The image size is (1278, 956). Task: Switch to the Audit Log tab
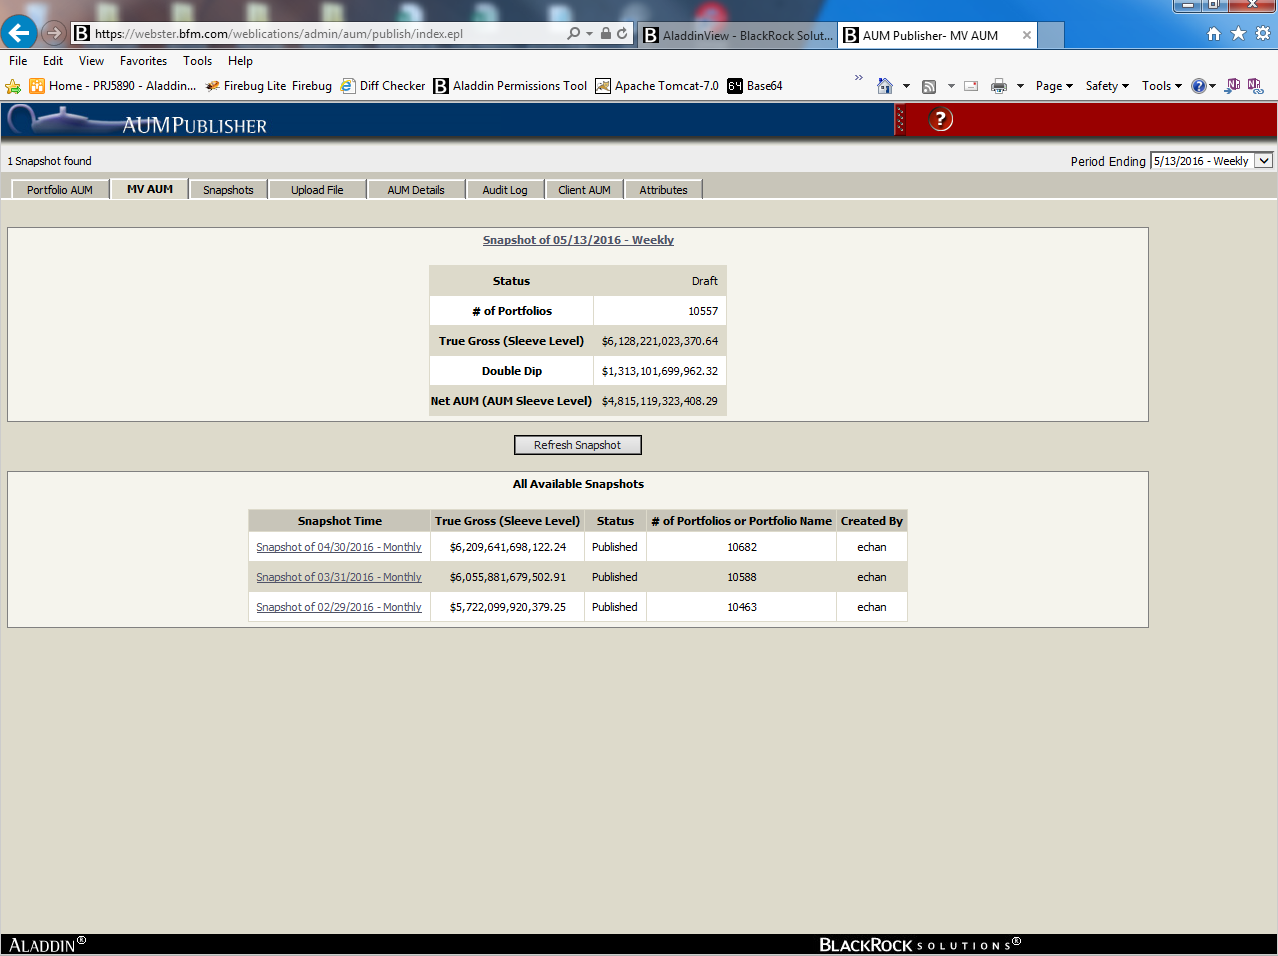[505, 190]
